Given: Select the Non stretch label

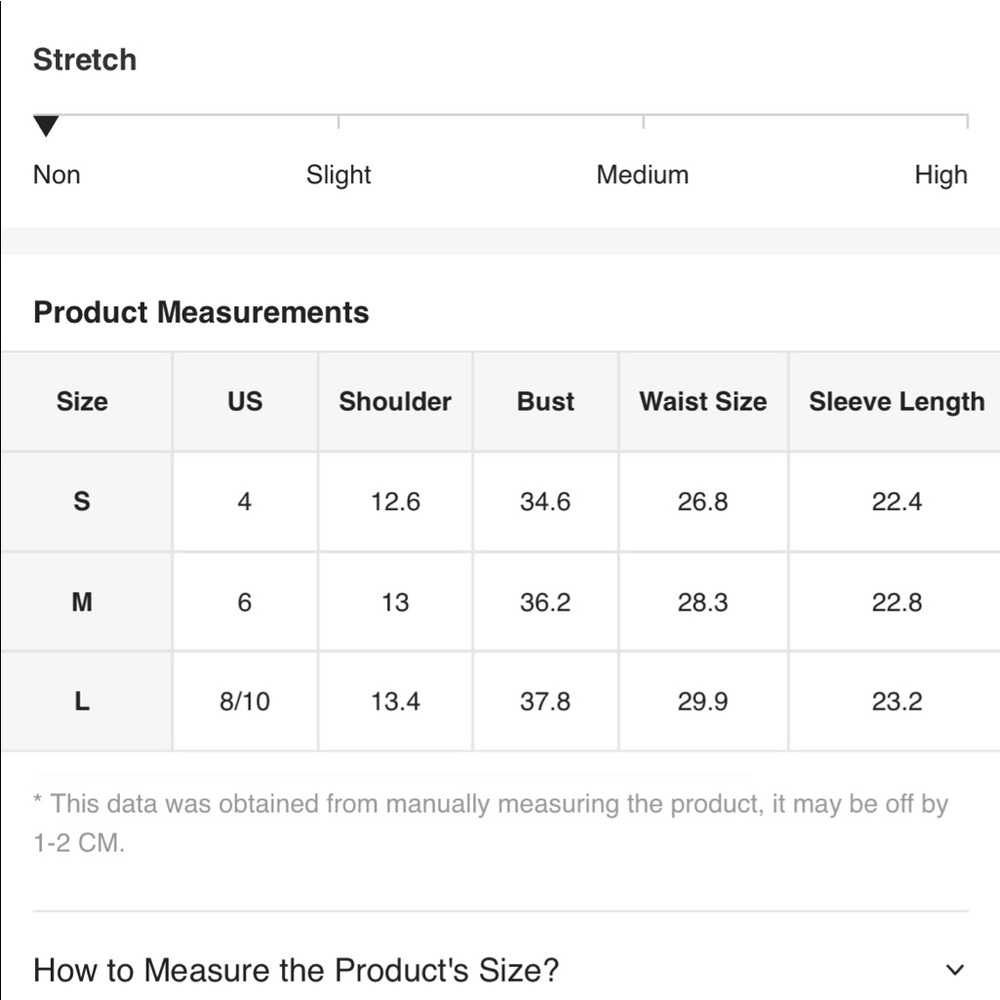Looking at the screenshot, I should tap(57, 175).
